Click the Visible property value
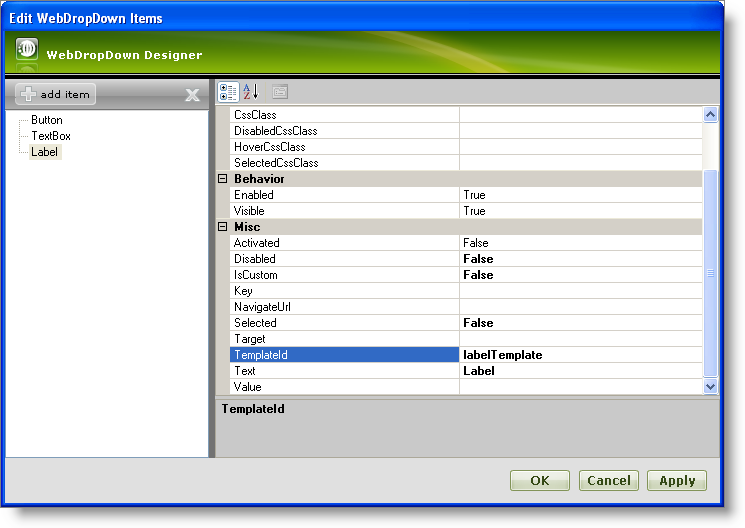This screenshot has height=528, width=745. (x=580, y=211)
